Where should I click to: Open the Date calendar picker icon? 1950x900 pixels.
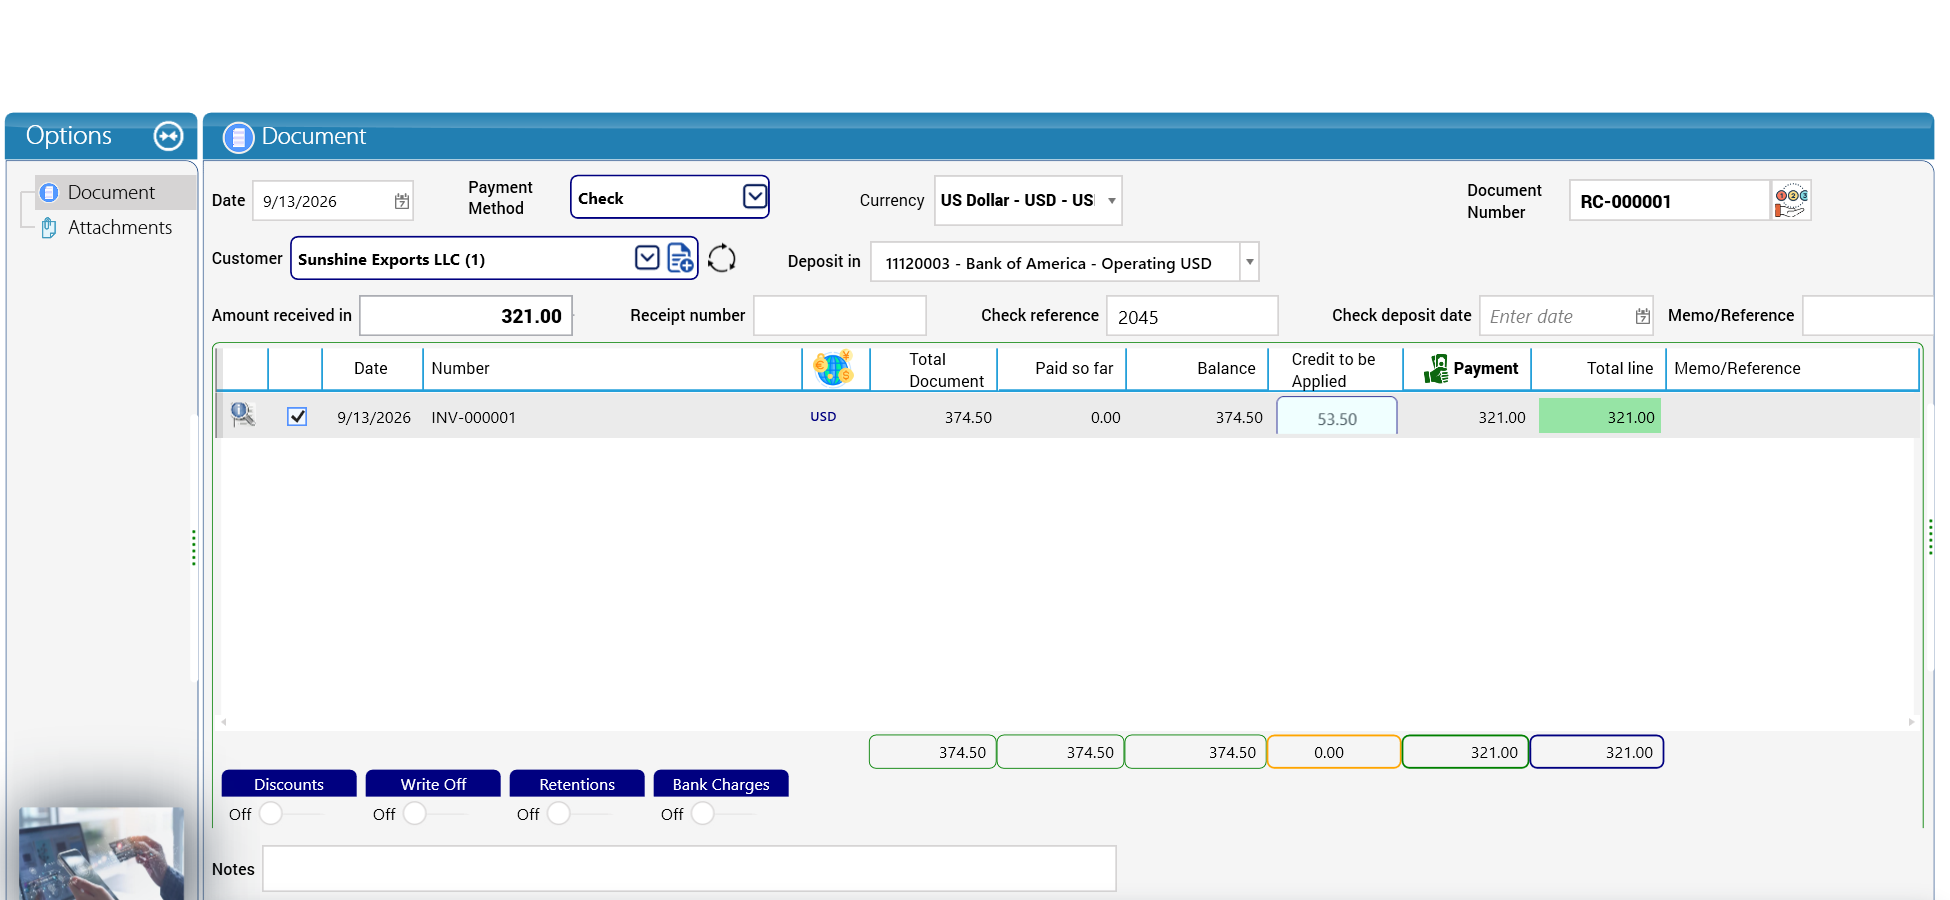click(x=401, y=201)
